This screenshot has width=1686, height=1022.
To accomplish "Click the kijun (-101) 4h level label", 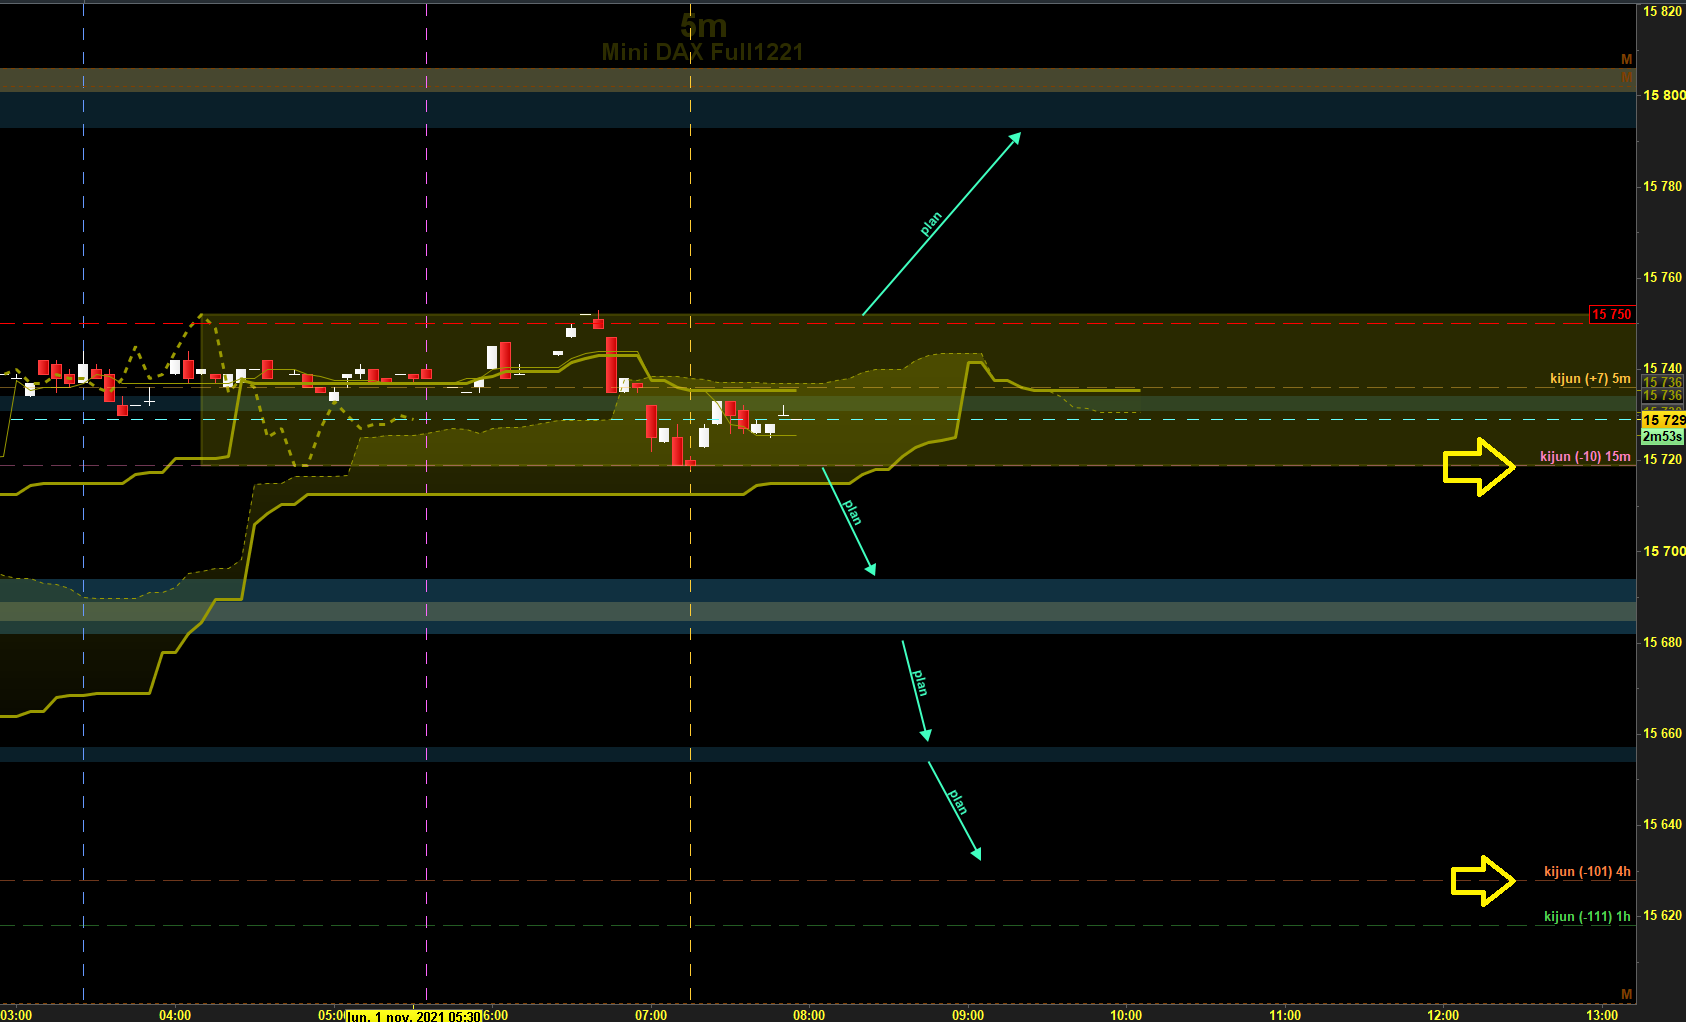I will [x=1587, y=871].
